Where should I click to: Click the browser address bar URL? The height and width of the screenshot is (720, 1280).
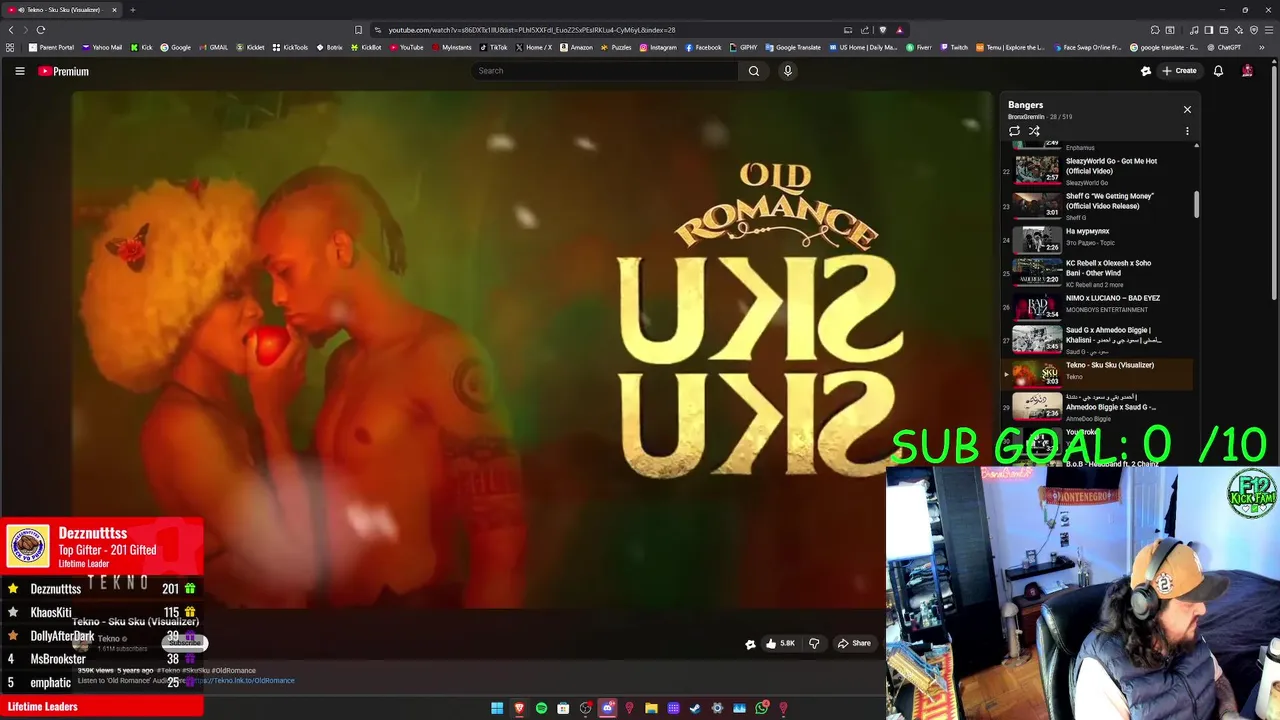point(532,30)
